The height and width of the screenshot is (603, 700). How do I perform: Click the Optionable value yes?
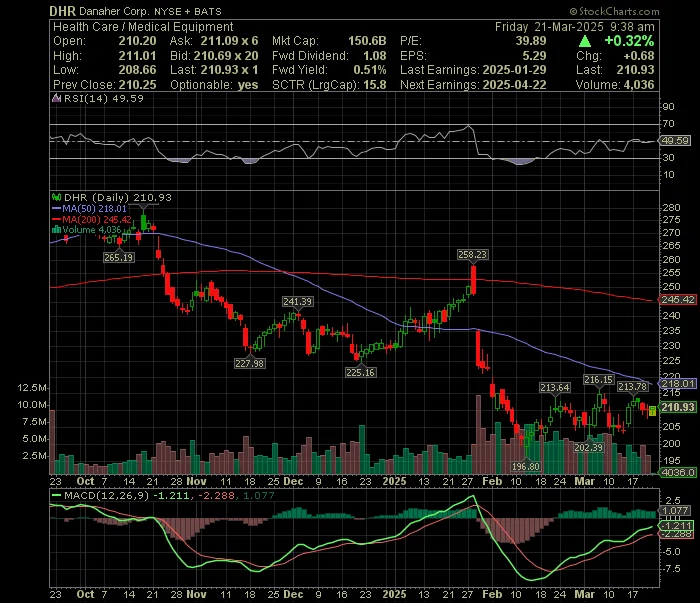pyautogui.click(x=248, y=85)
